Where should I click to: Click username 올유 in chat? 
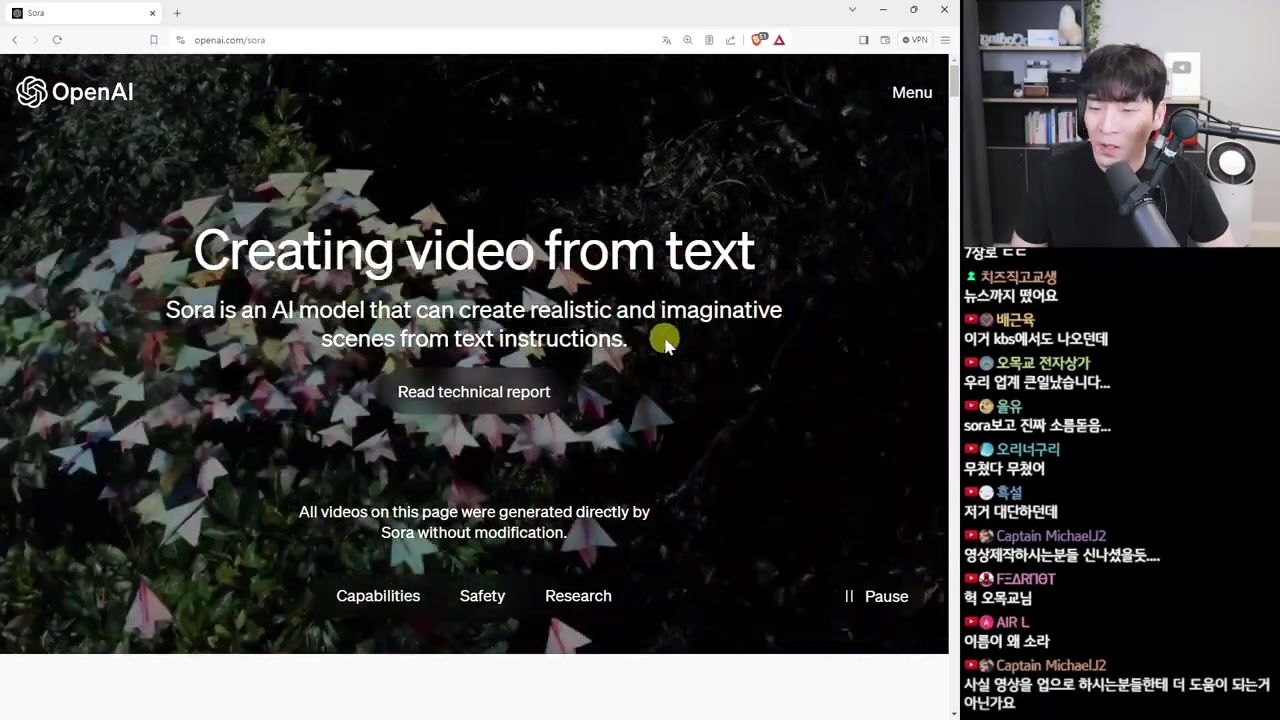click(1009, 406)
